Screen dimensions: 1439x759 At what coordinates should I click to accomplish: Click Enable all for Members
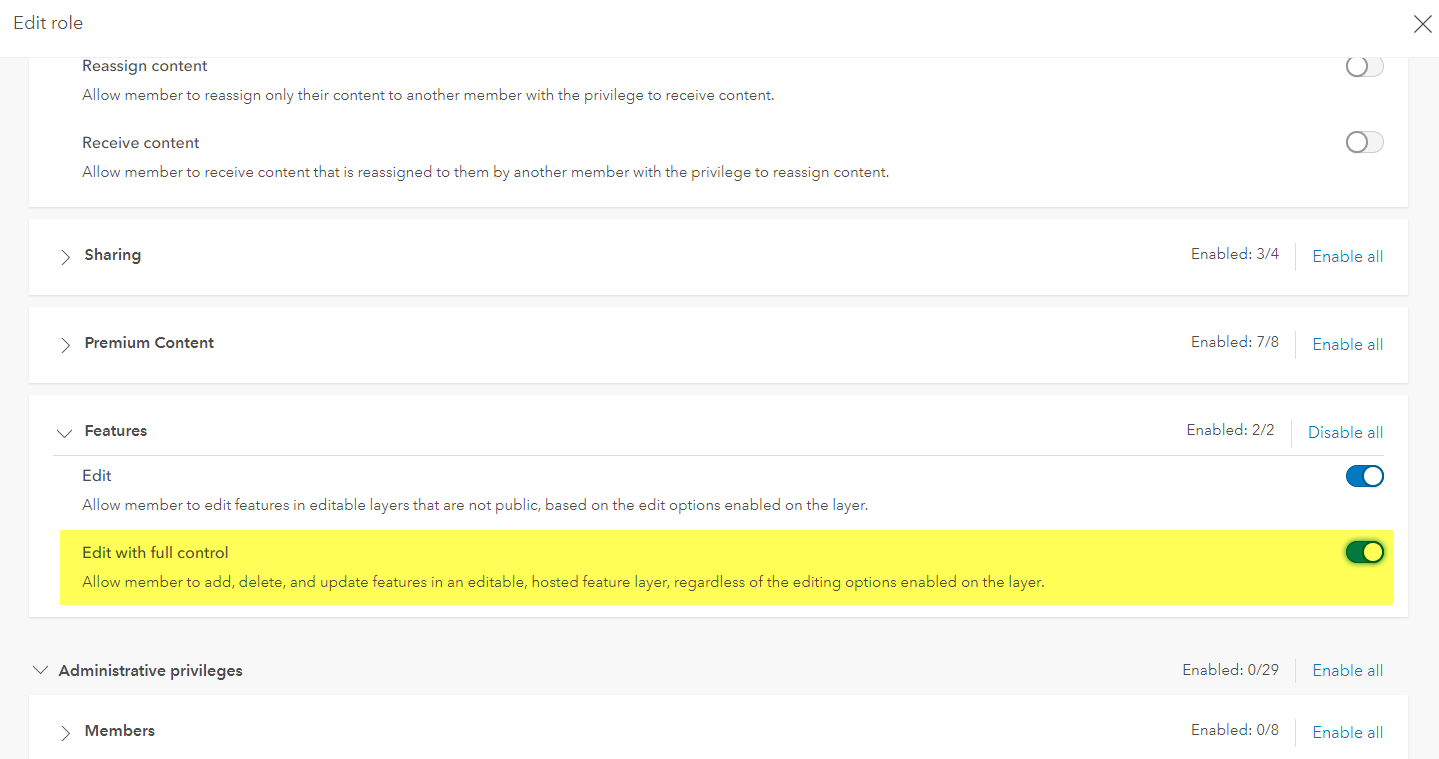tap(1347, 733)
